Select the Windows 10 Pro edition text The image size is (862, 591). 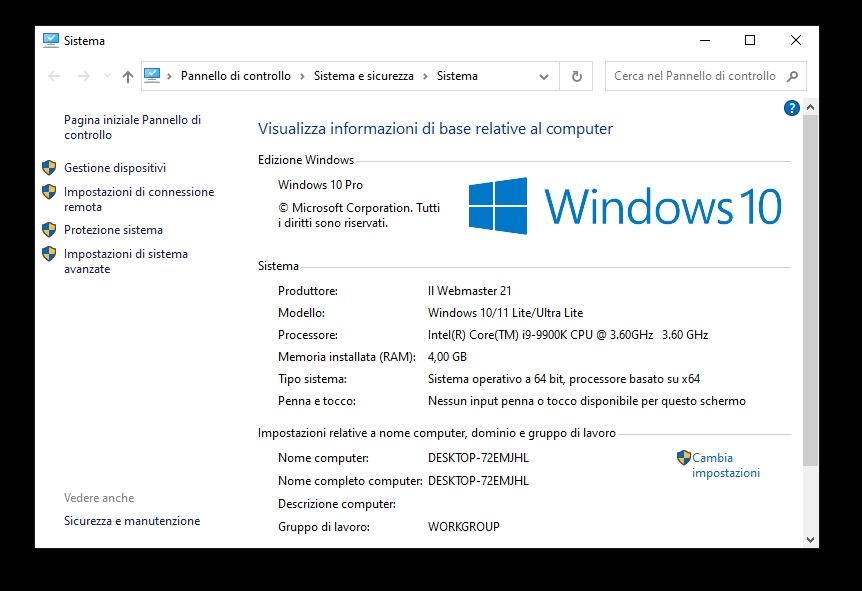pyautogui.click(x=320, y=185)
